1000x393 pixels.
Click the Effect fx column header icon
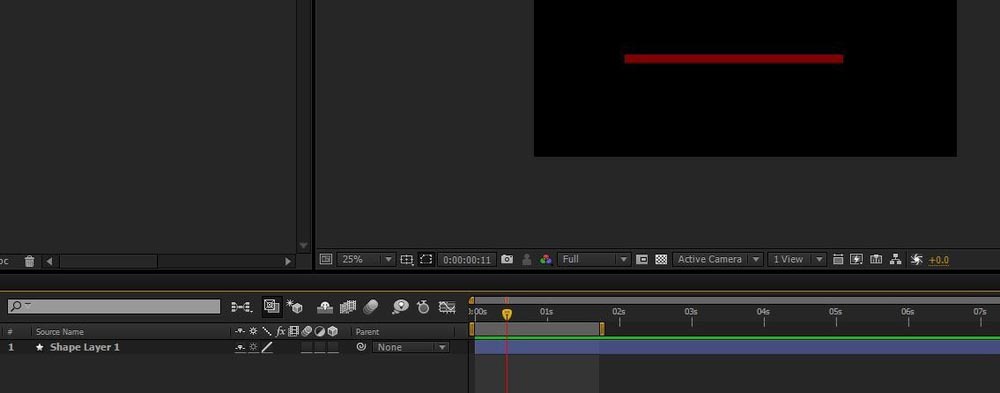[281, 331]
